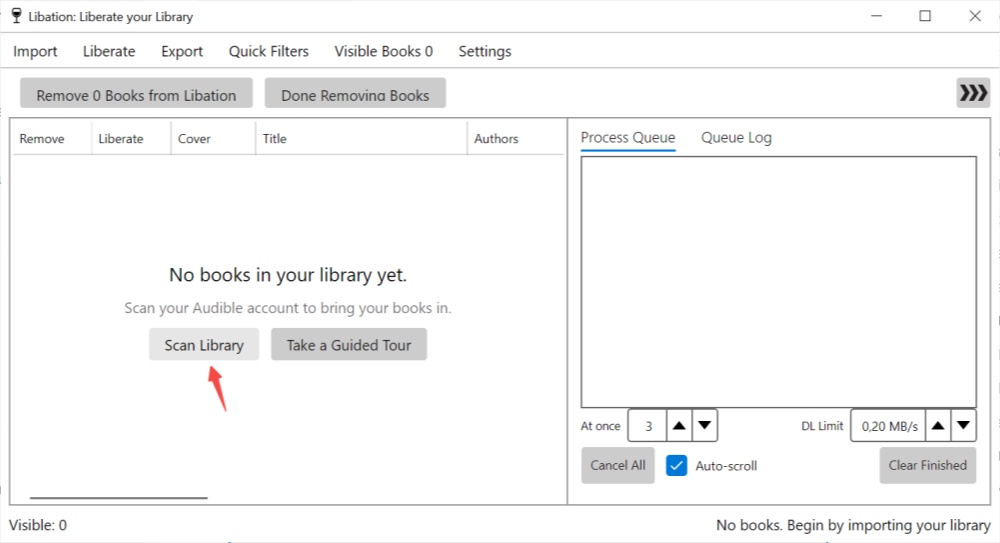Toggle the Auto-scroll checkbox
The image size is (1000, 543).
[677, 466]
